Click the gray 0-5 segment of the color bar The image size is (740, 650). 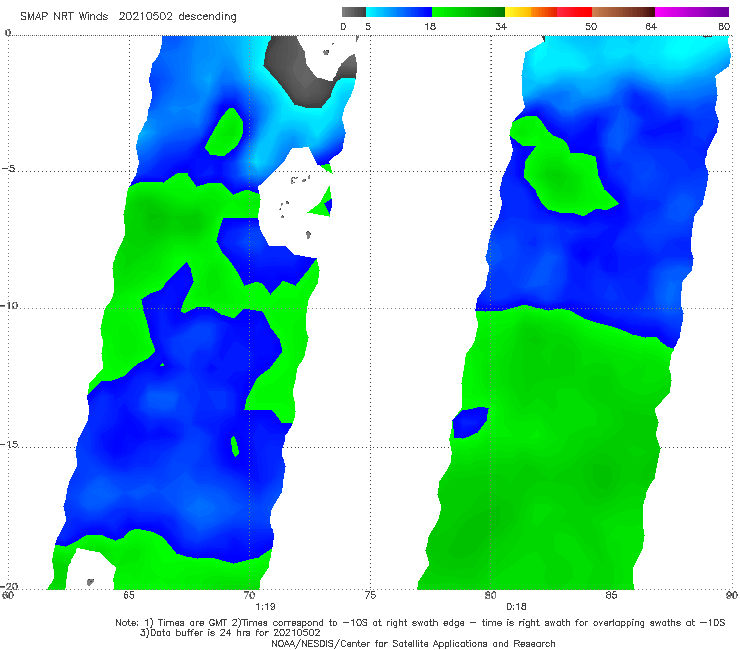click(x=354, y=12)
